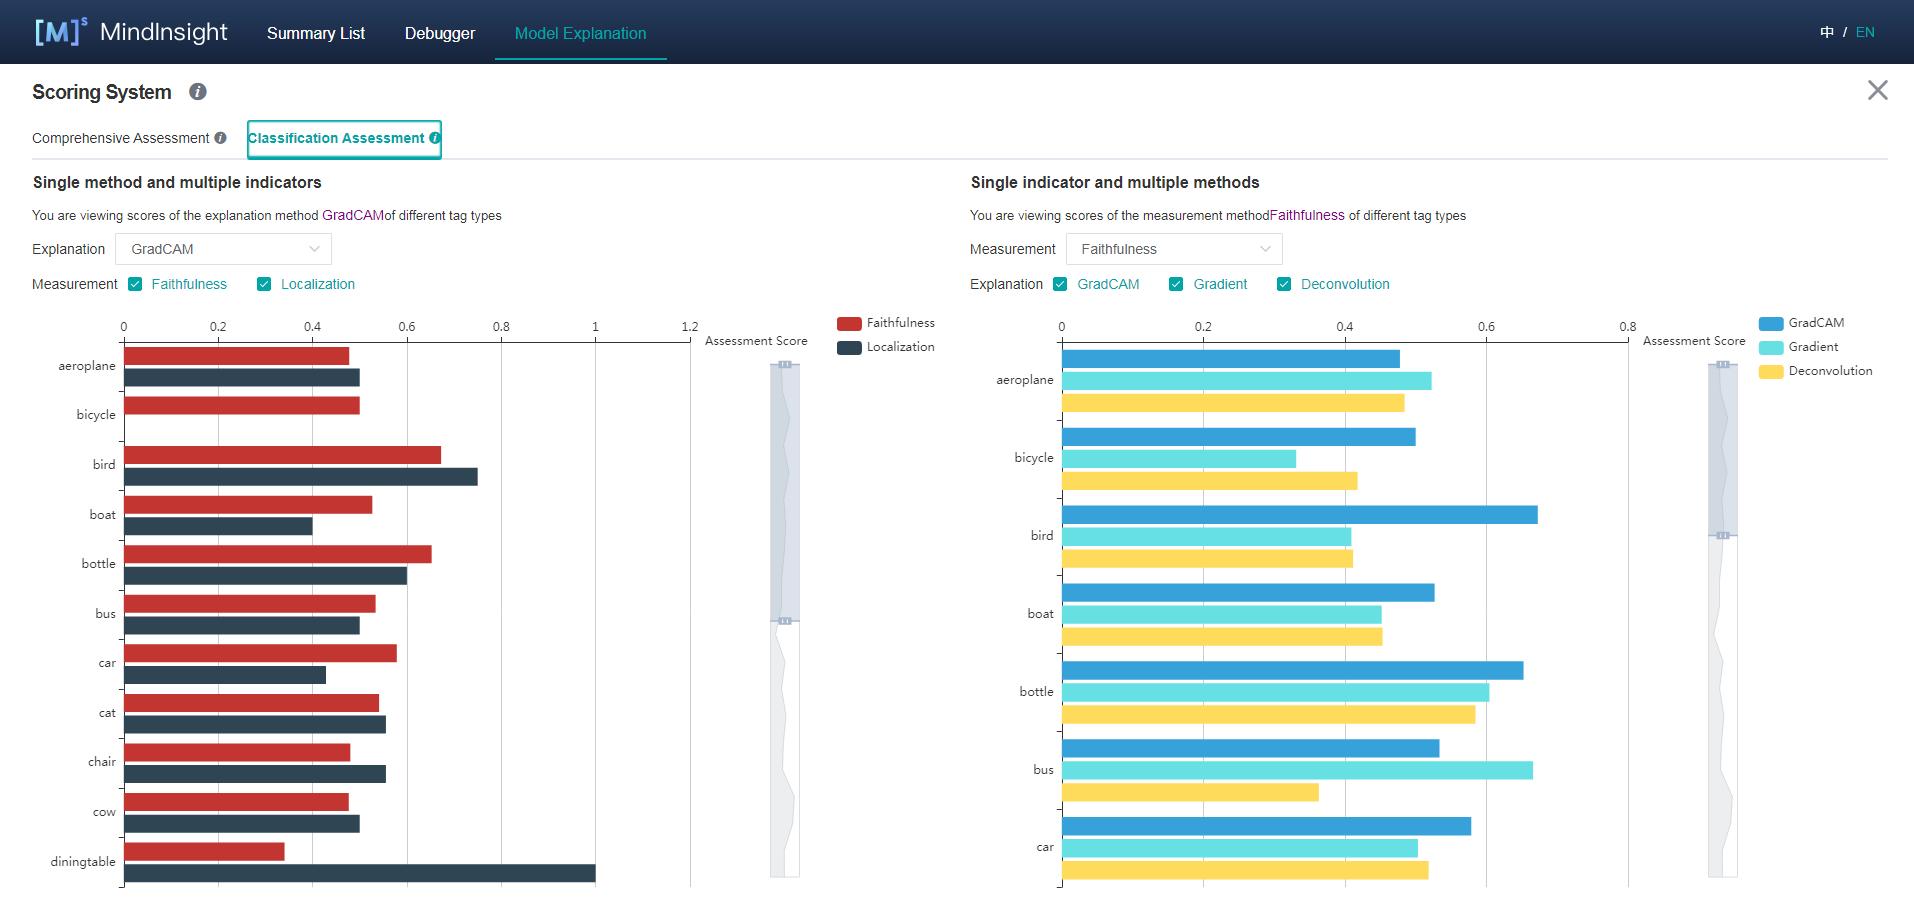The width and height of the screenshot is (1914, 913).
Task: Switch to the Comprehensive Assessment tab
Action: [120, 138]
